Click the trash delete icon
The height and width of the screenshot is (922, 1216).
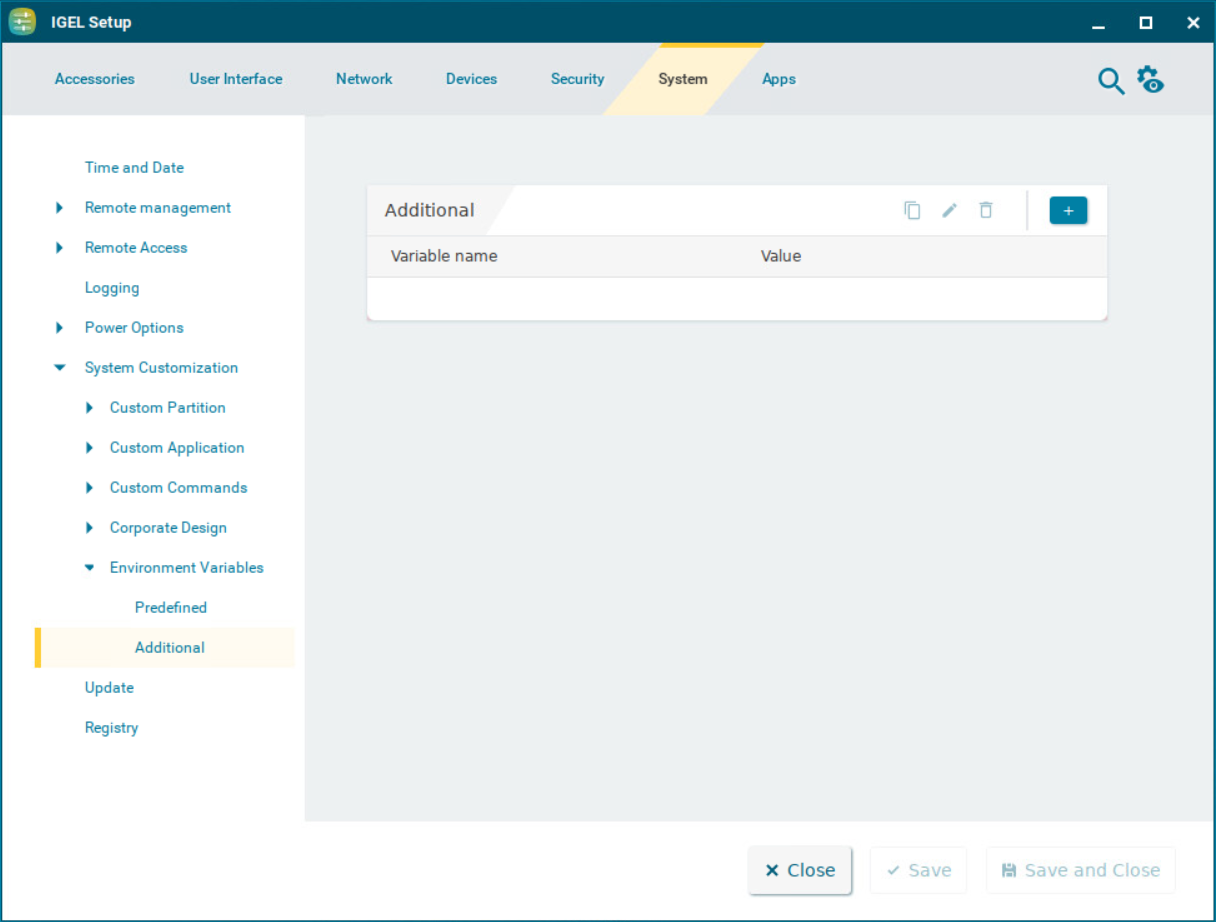pos(986,210)
